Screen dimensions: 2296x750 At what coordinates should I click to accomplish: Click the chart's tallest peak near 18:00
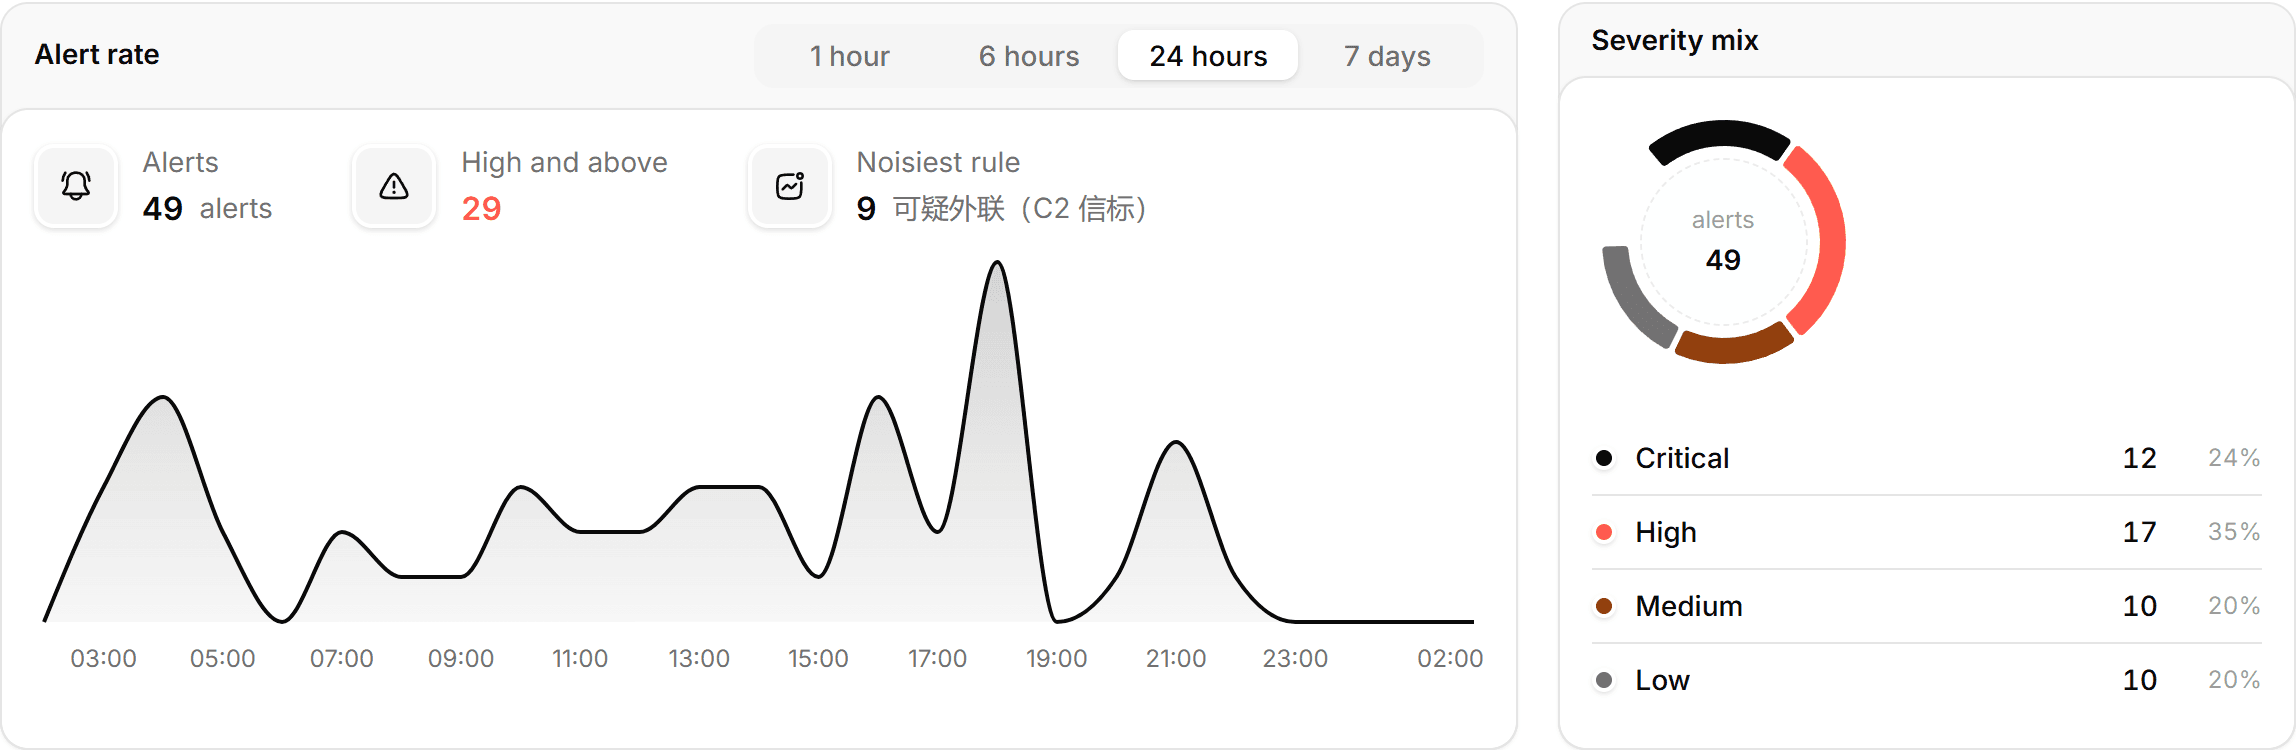[x=997, y=265]
